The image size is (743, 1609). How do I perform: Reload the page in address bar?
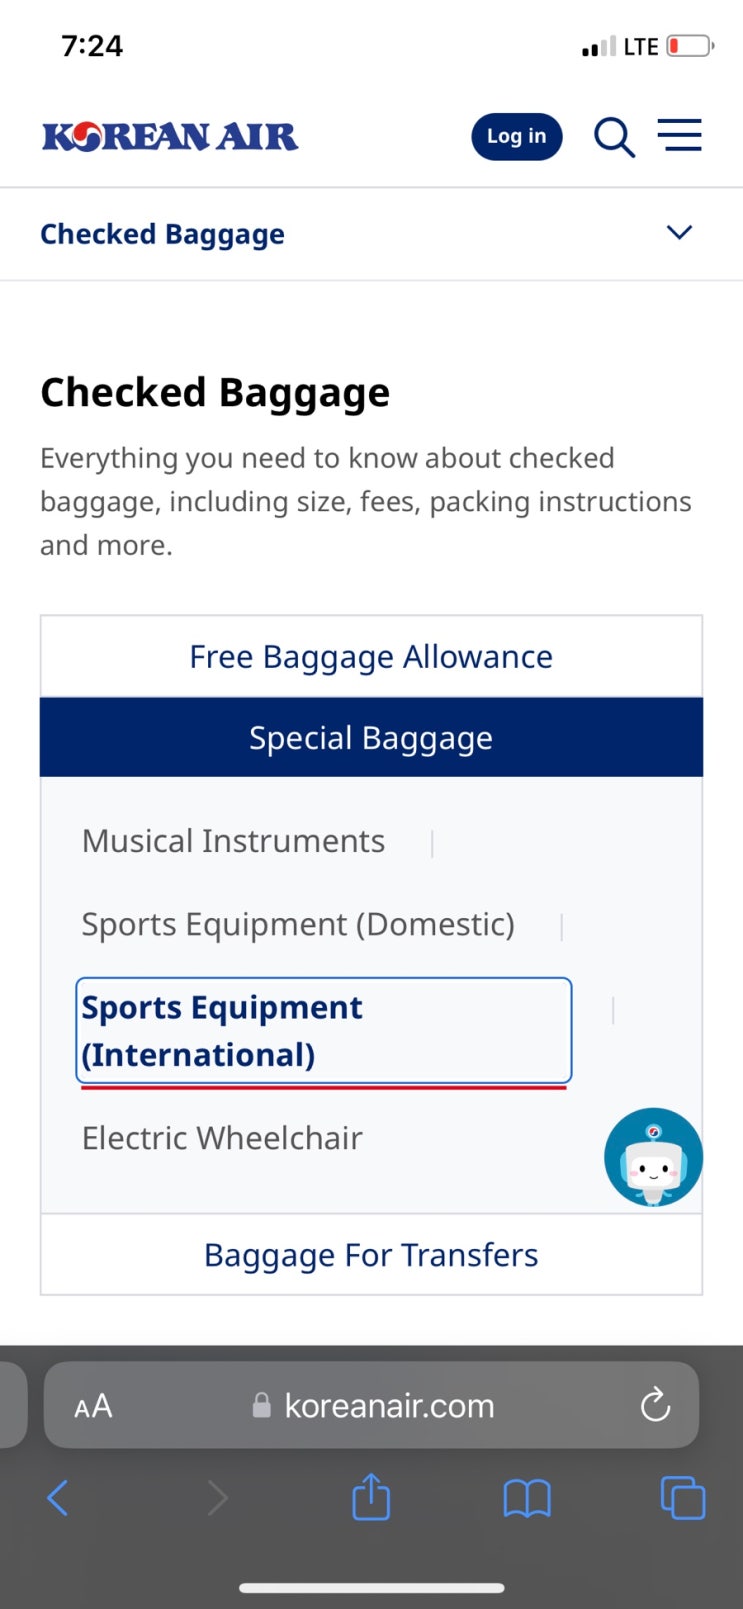(655, 1405)
